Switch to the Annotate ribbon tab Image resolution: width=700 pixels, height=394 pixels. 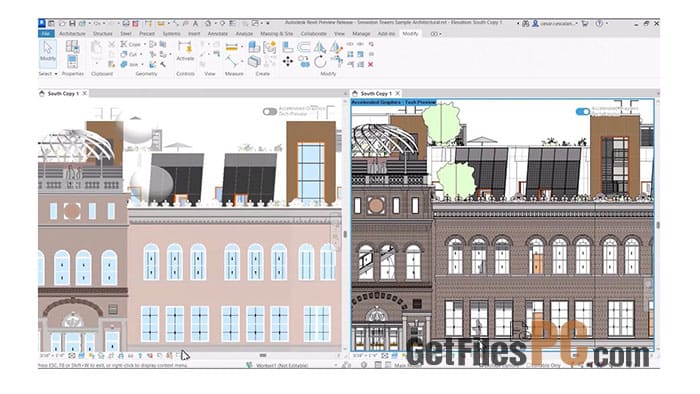coord(217,34)
